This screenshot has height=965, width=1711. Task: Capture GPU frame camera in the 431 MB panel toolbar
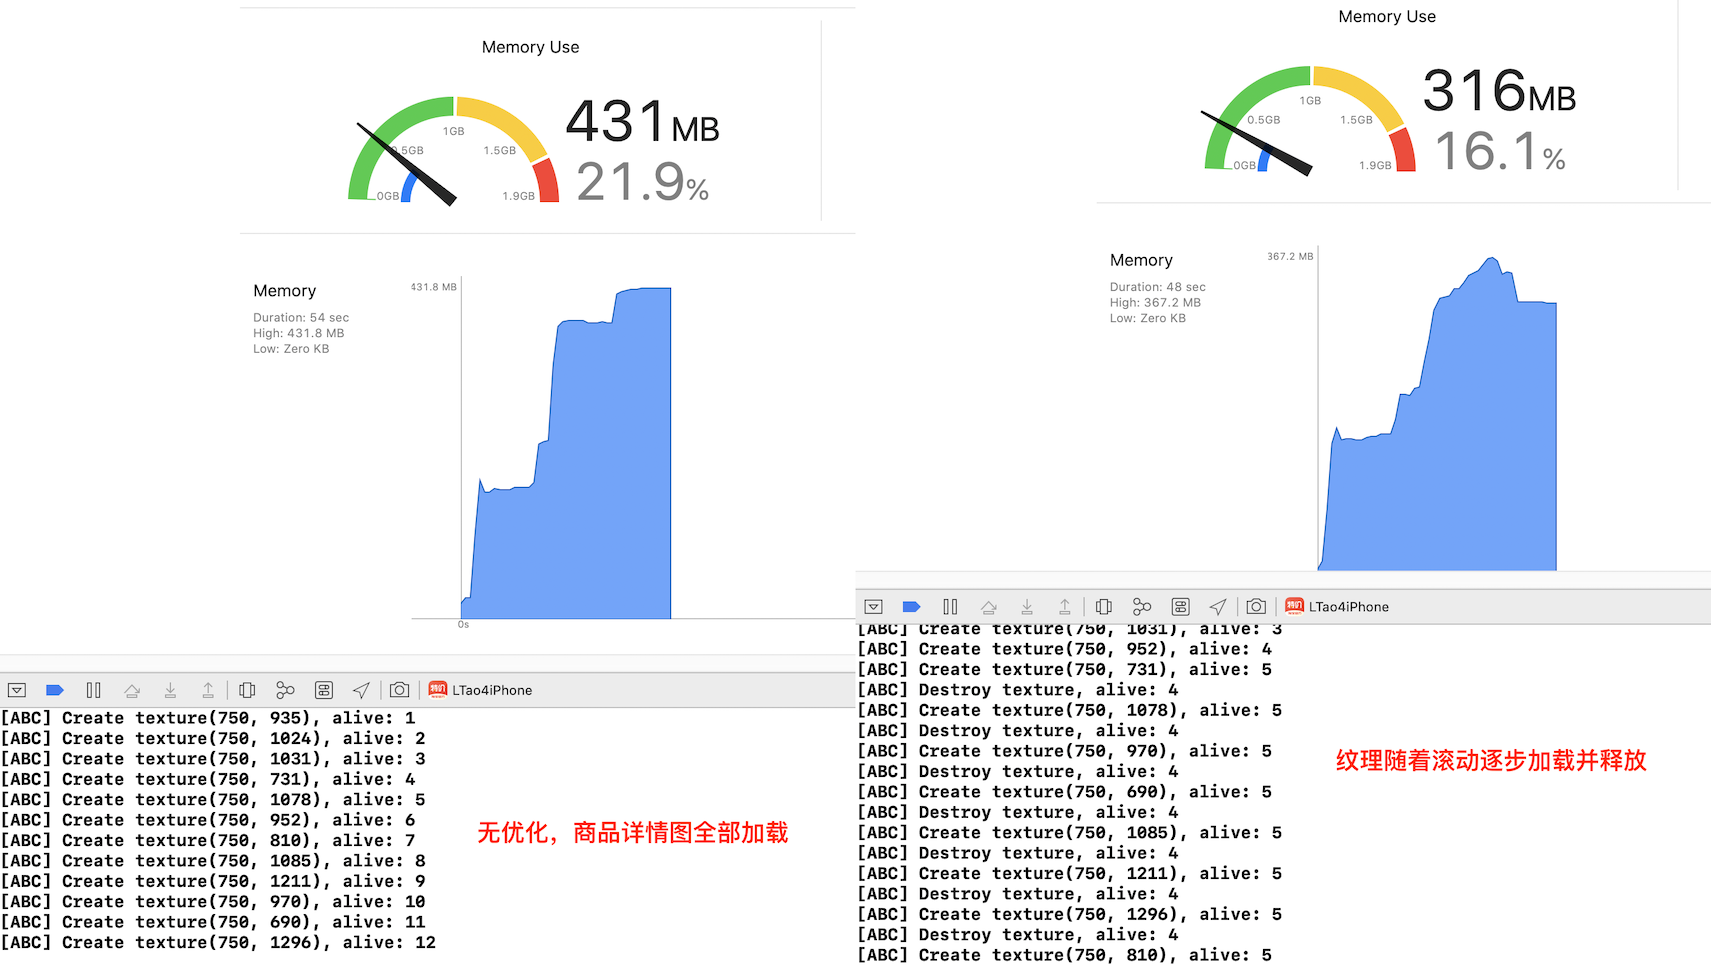[399, 690]
